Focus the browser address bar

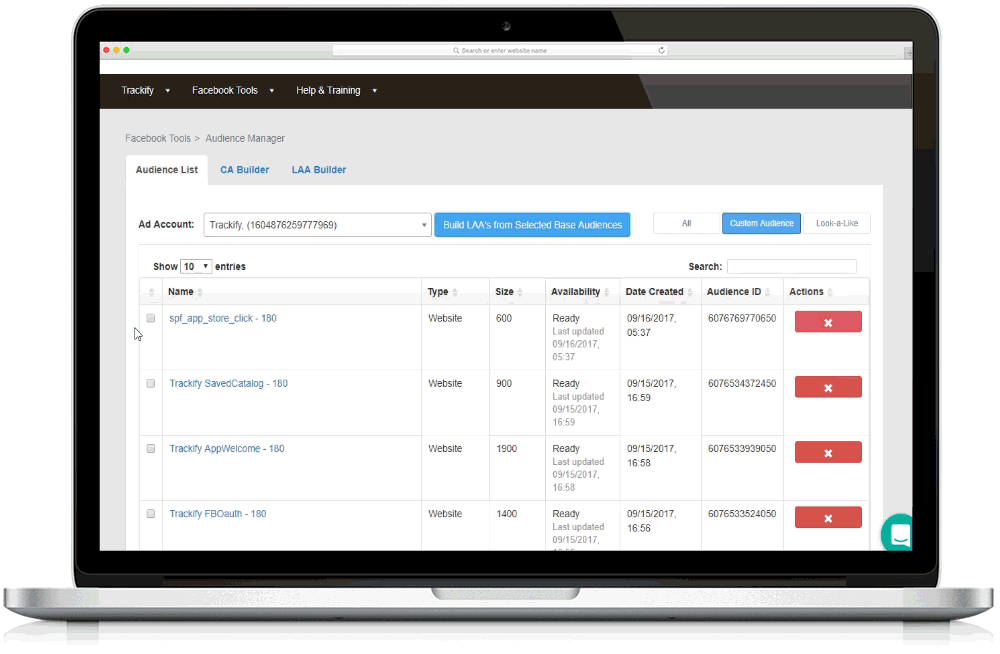click(x=500, y=50)
